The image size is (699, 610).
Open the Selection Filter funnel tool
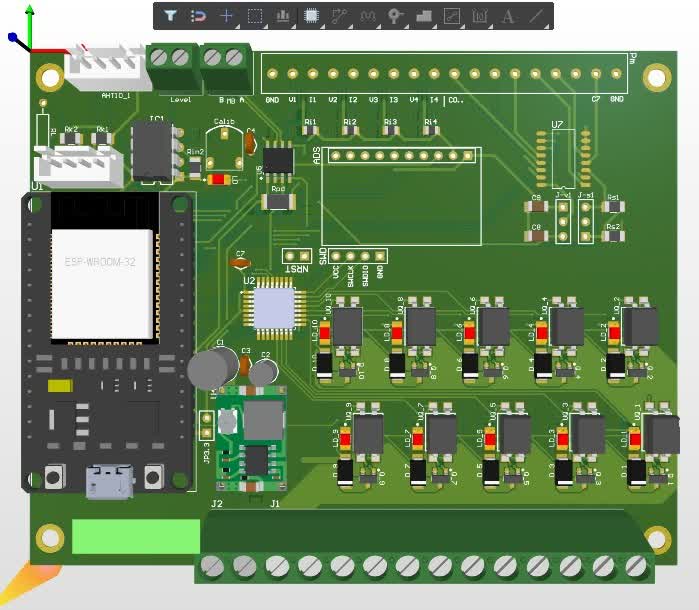(x=170, y=16)
